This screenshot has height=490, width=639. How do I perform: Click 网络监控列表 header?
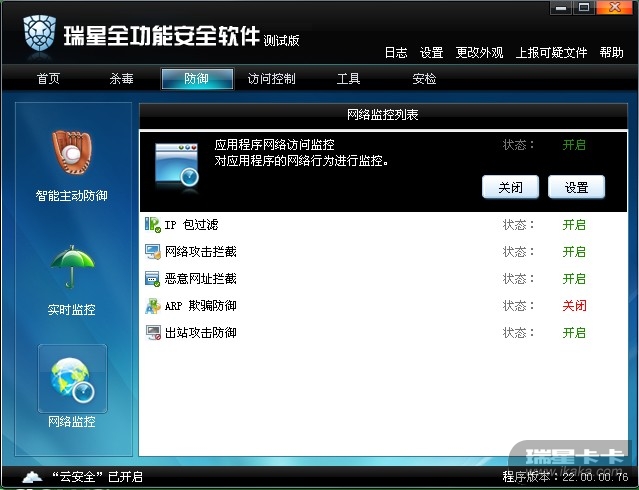pos(383,115)
